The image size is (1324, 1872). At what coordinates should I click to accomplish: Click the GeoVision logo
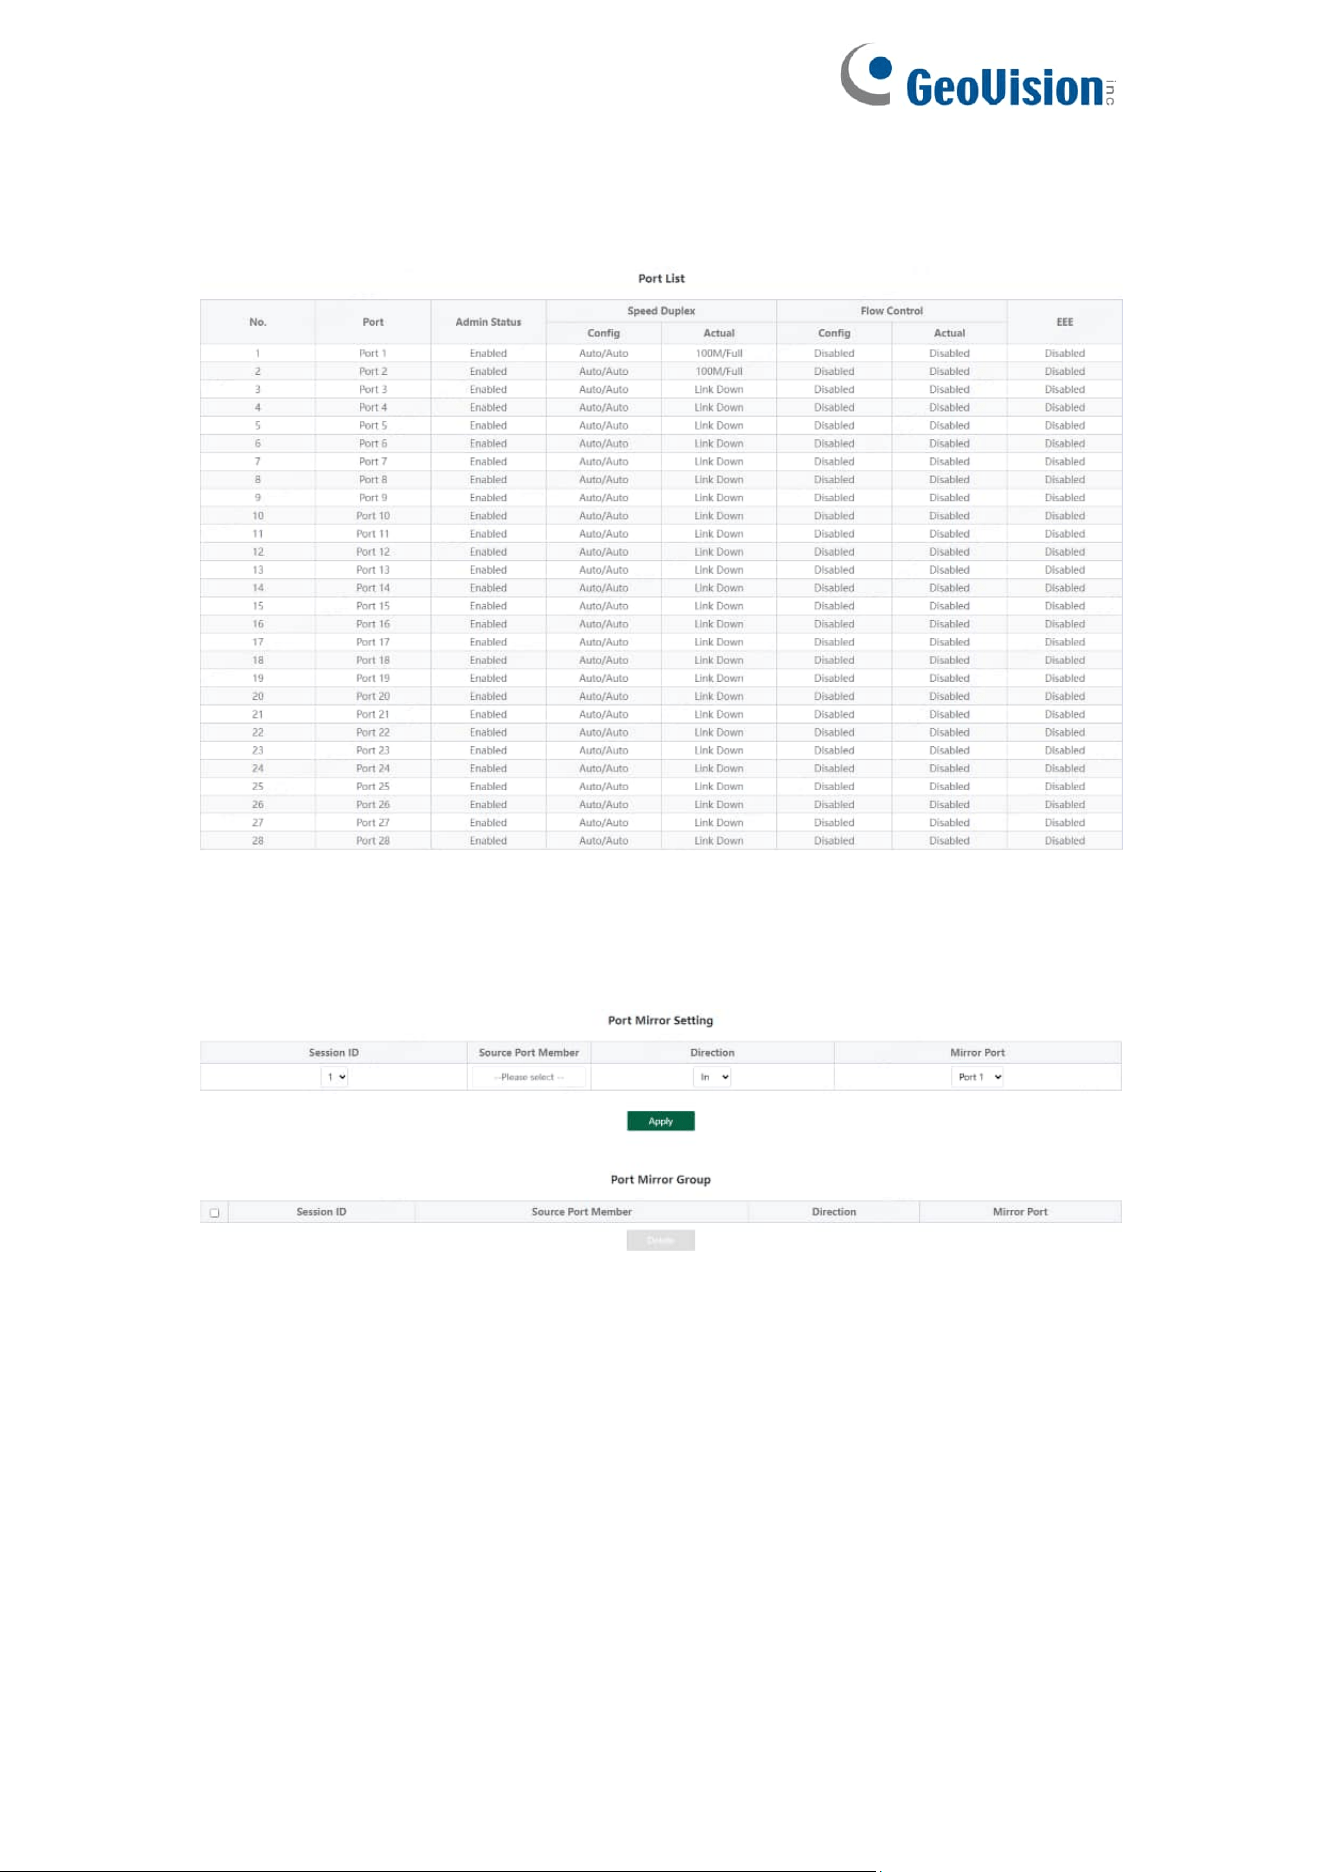point(978,76)
